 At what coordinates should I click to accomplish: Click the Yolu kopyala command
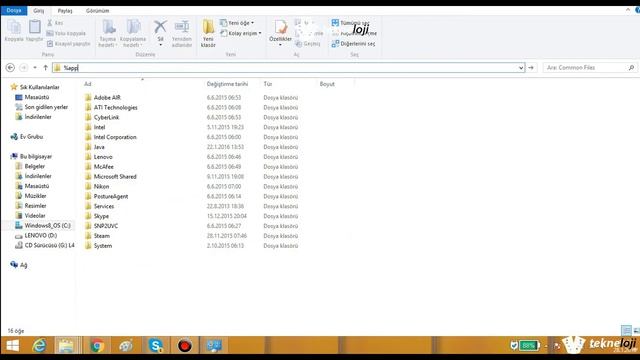[x=66, y=33]
